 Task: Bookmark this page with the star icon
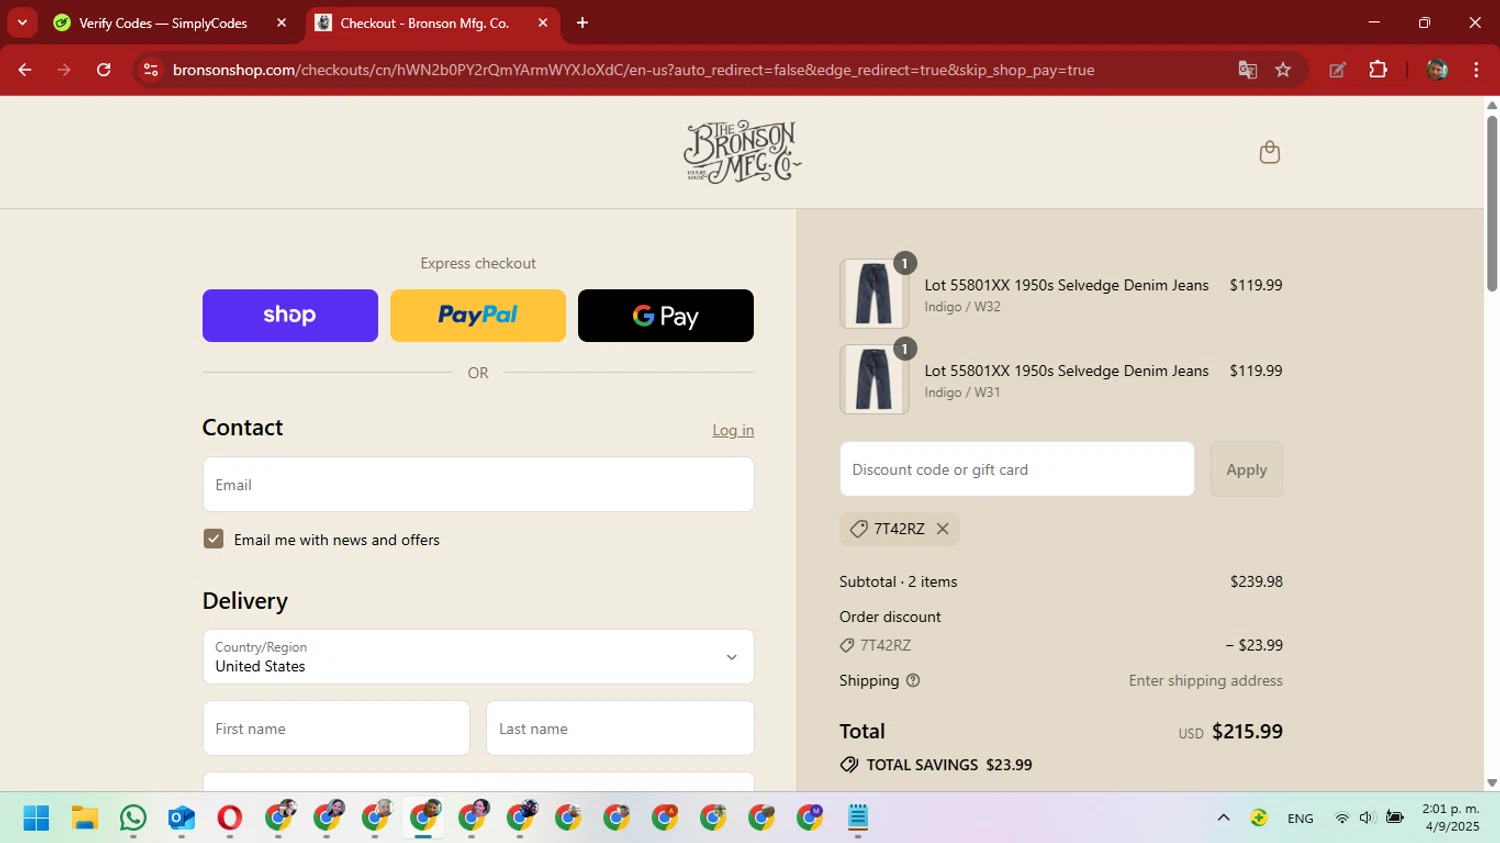[1283, 70]
